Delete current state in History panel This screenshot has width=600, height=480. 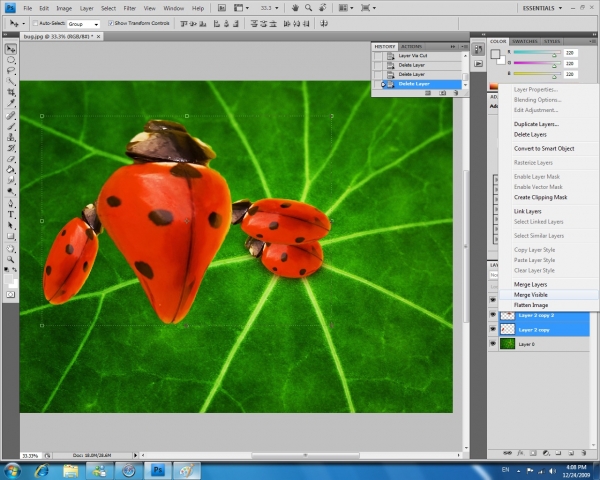pyautogui.click(x=455, y=93)
